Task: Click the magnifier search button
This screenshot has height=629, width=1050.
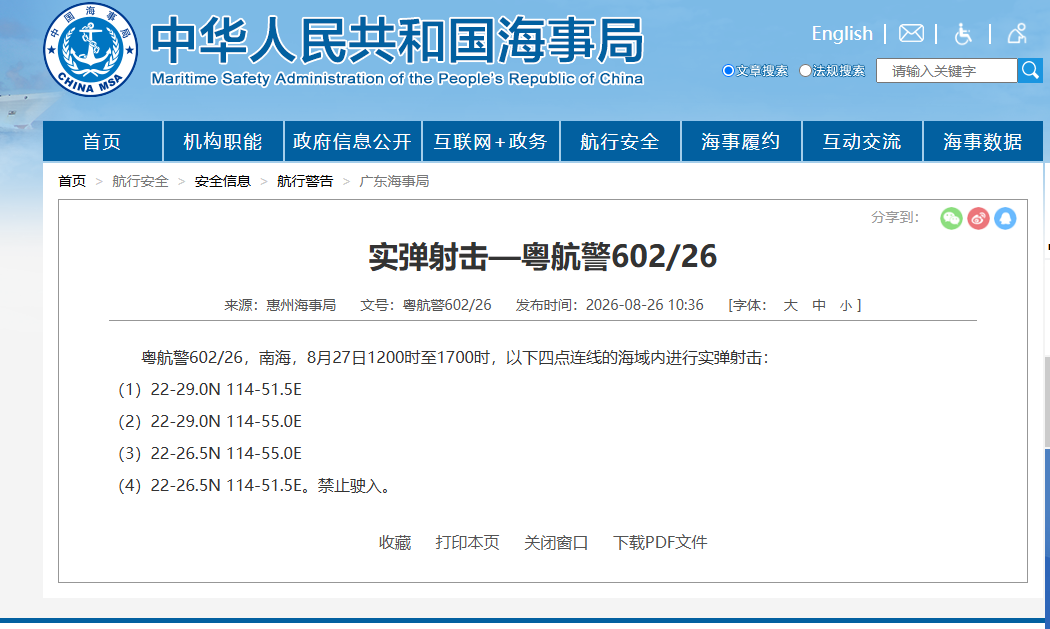Action: point(1030,70)
